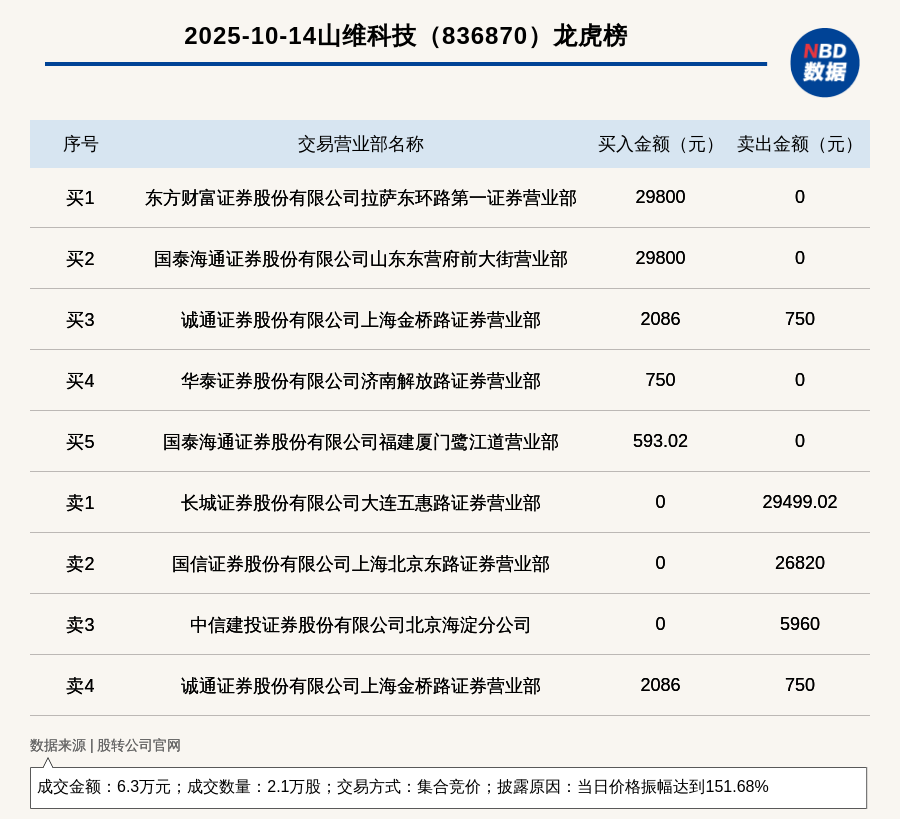
Task: Click the 成交金额 summary box at bottom
Action: click(x=448, y=787)
